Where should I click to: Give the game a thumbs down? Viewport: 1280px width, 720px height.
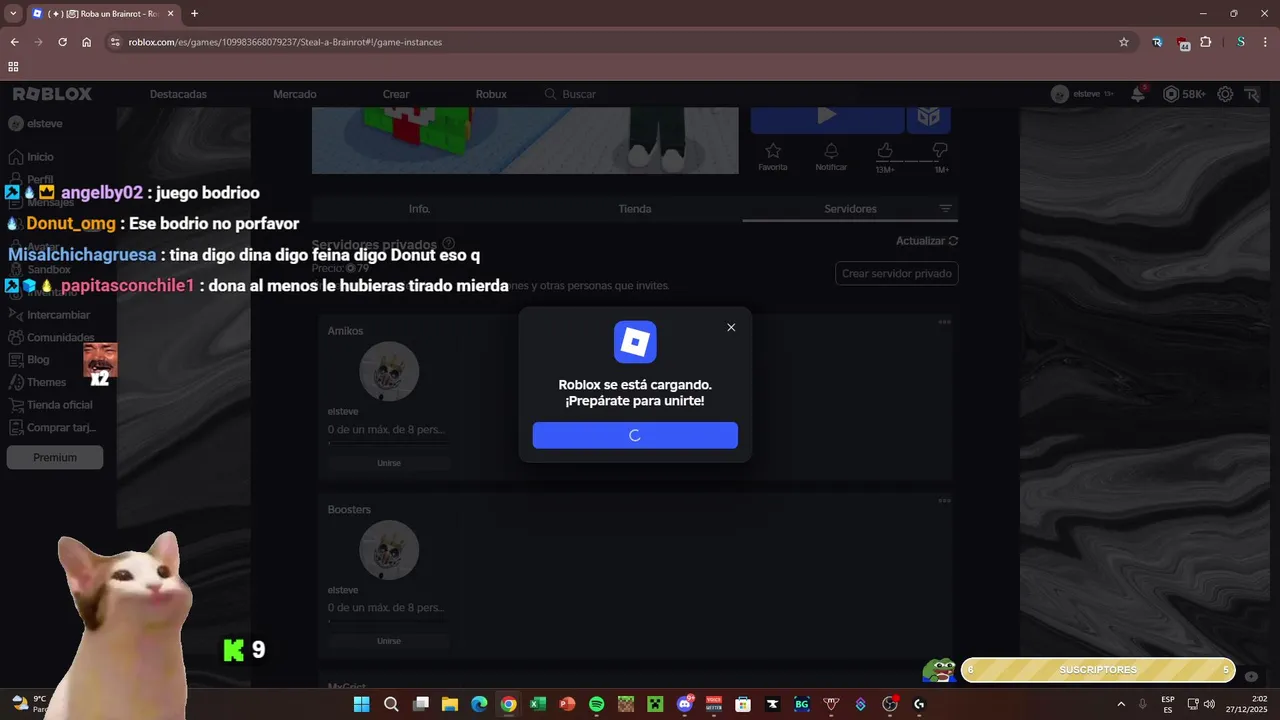(x=940, y=152)
